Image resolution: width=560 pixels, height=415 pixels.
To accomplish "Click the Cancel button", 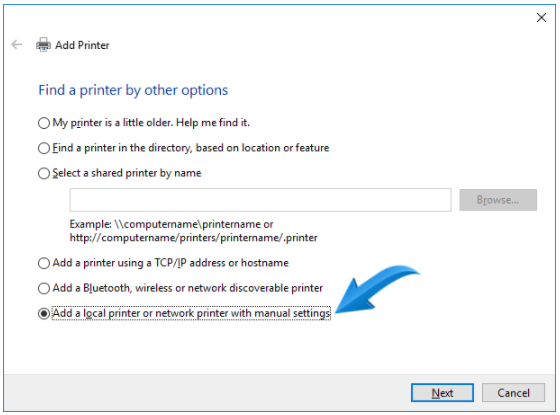I will 513,392.
